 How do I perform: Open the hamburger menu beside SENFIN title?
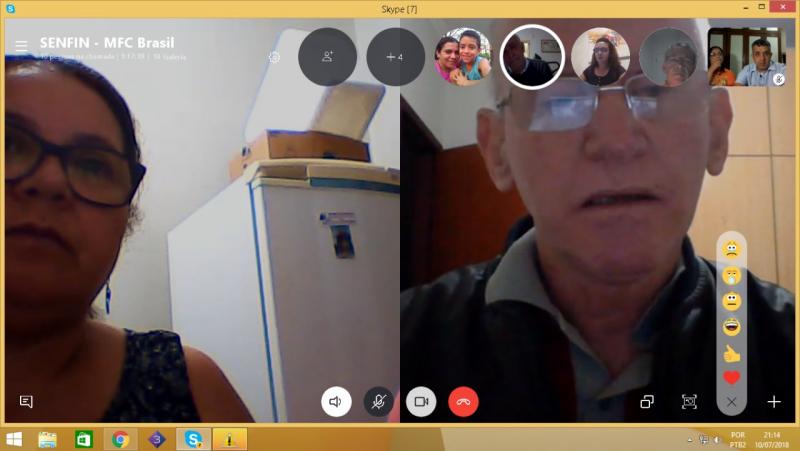[21, 46]
